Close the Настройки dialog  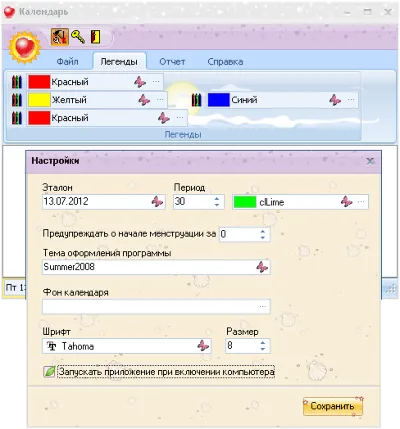point(370,161)
